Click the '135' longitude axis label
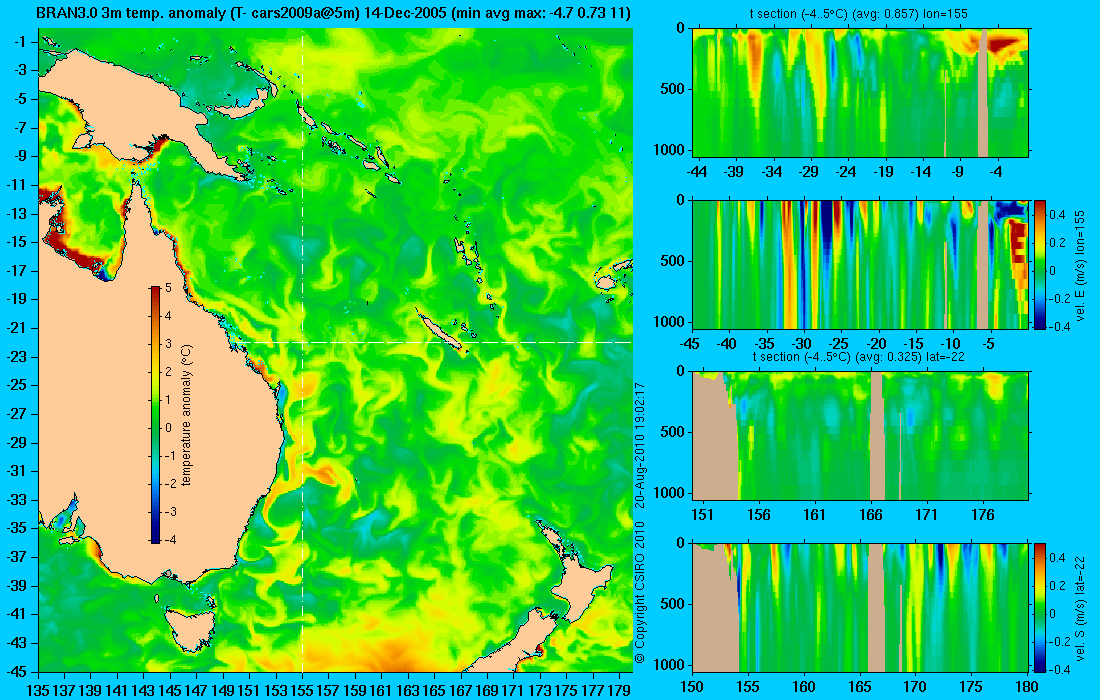Screen dimensions: 1100x700 click(38, 691)
